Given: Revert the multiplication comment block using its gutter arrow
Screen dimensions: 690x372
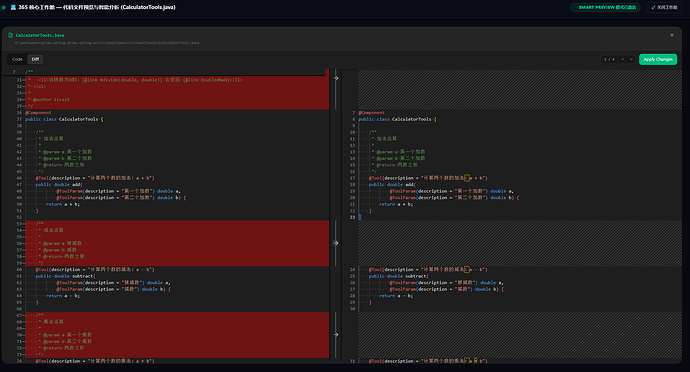Looking at the screenshot, I should point(336,335).
